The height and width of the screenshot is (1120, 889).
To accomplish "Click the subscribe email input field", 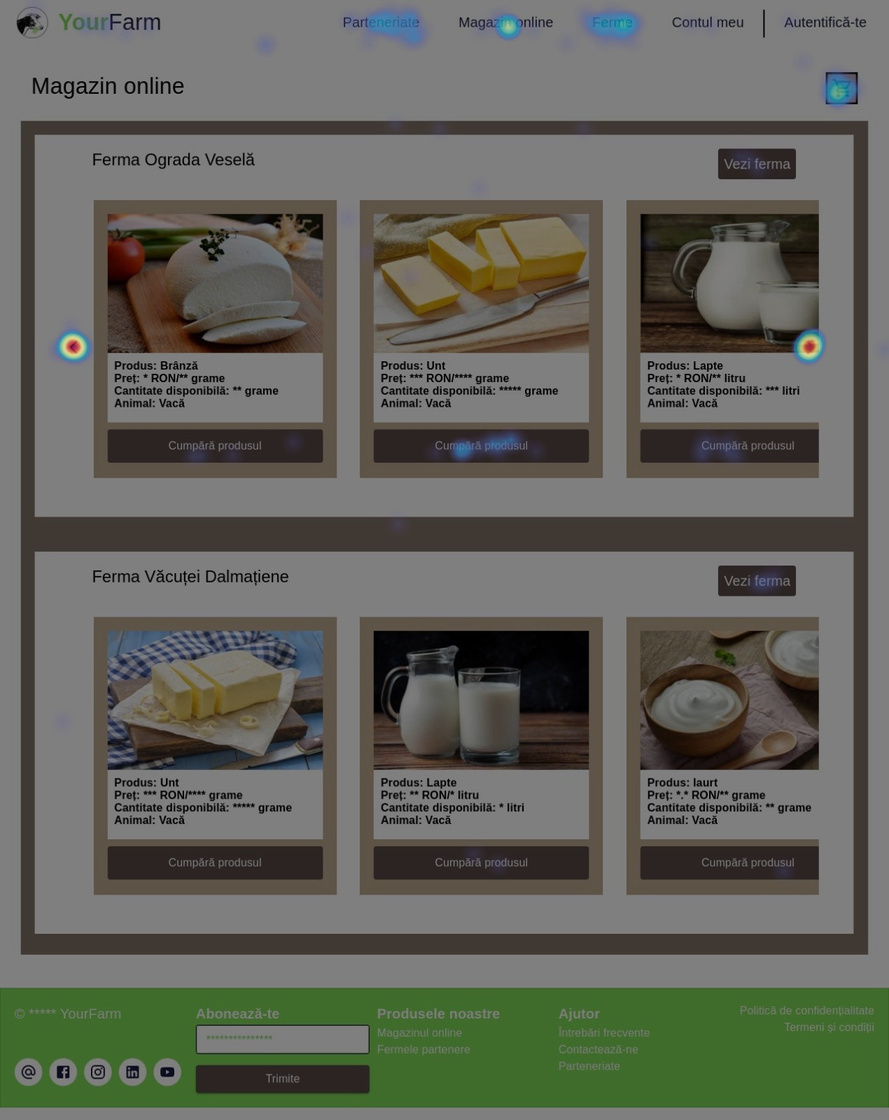I will click(283, 1039).
